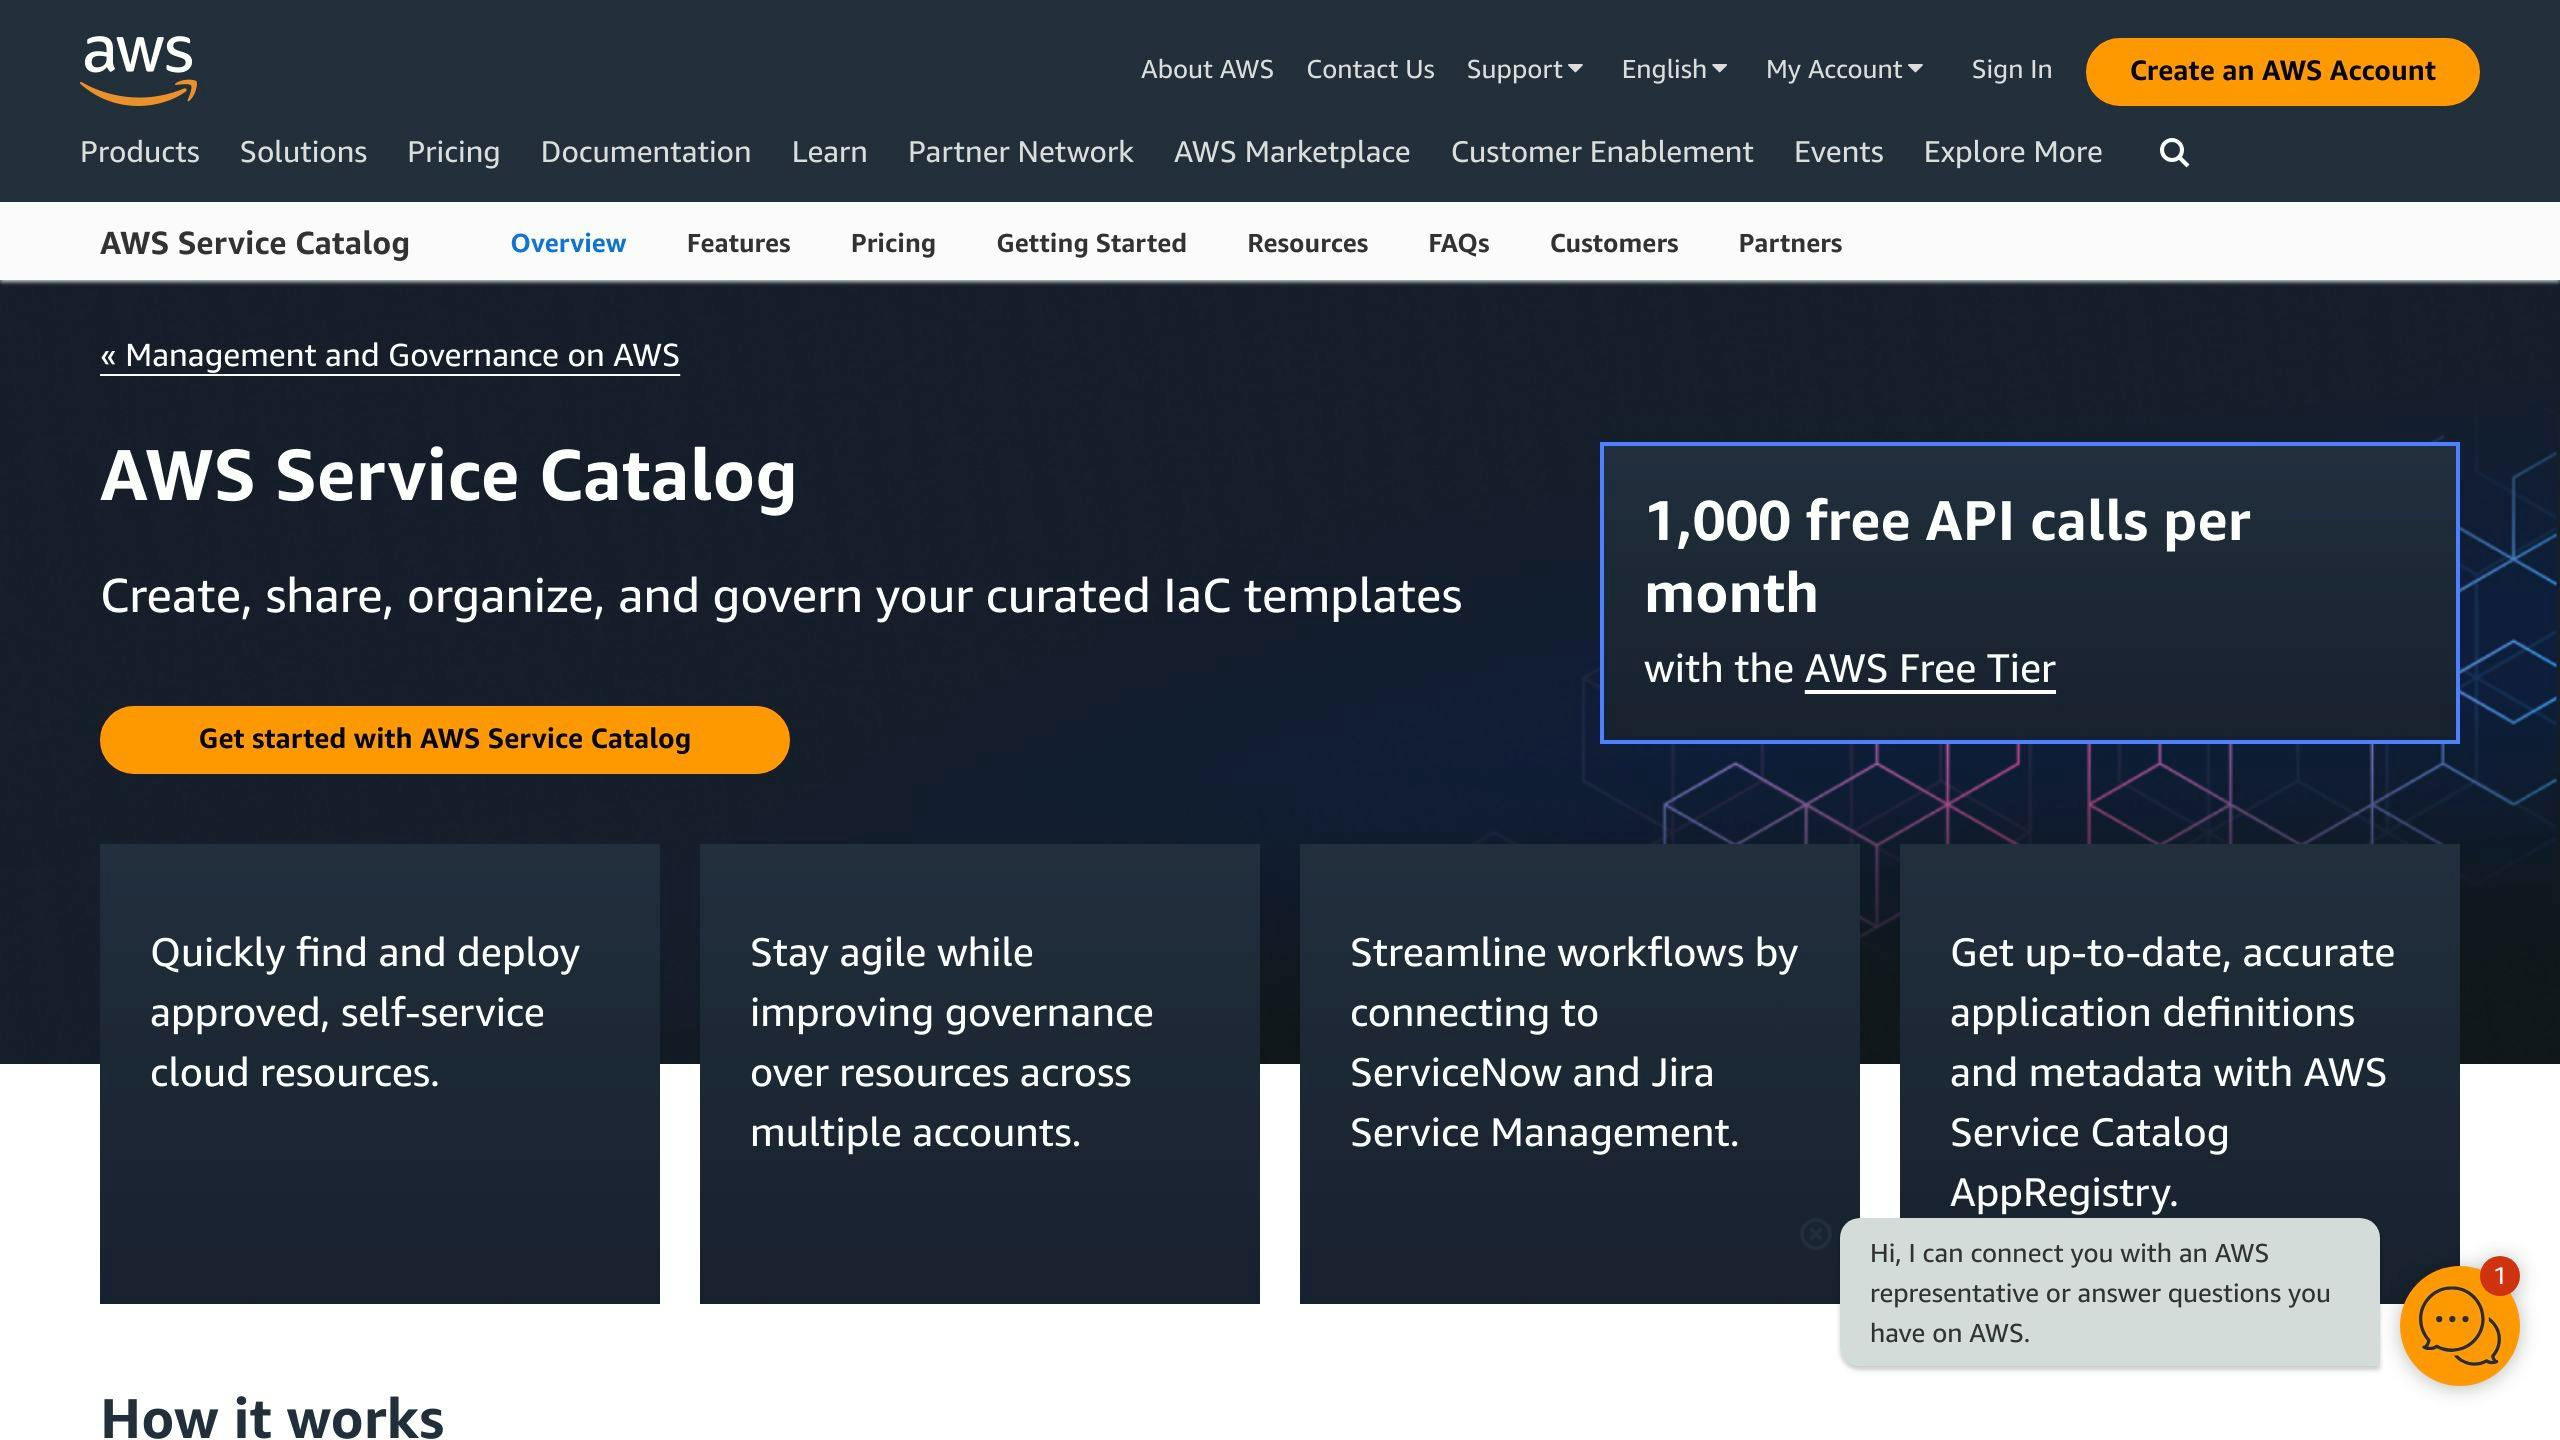Open the Explore More menu
Image resolution: width=2560 pixels, height=1440 pixels.
2012,152
